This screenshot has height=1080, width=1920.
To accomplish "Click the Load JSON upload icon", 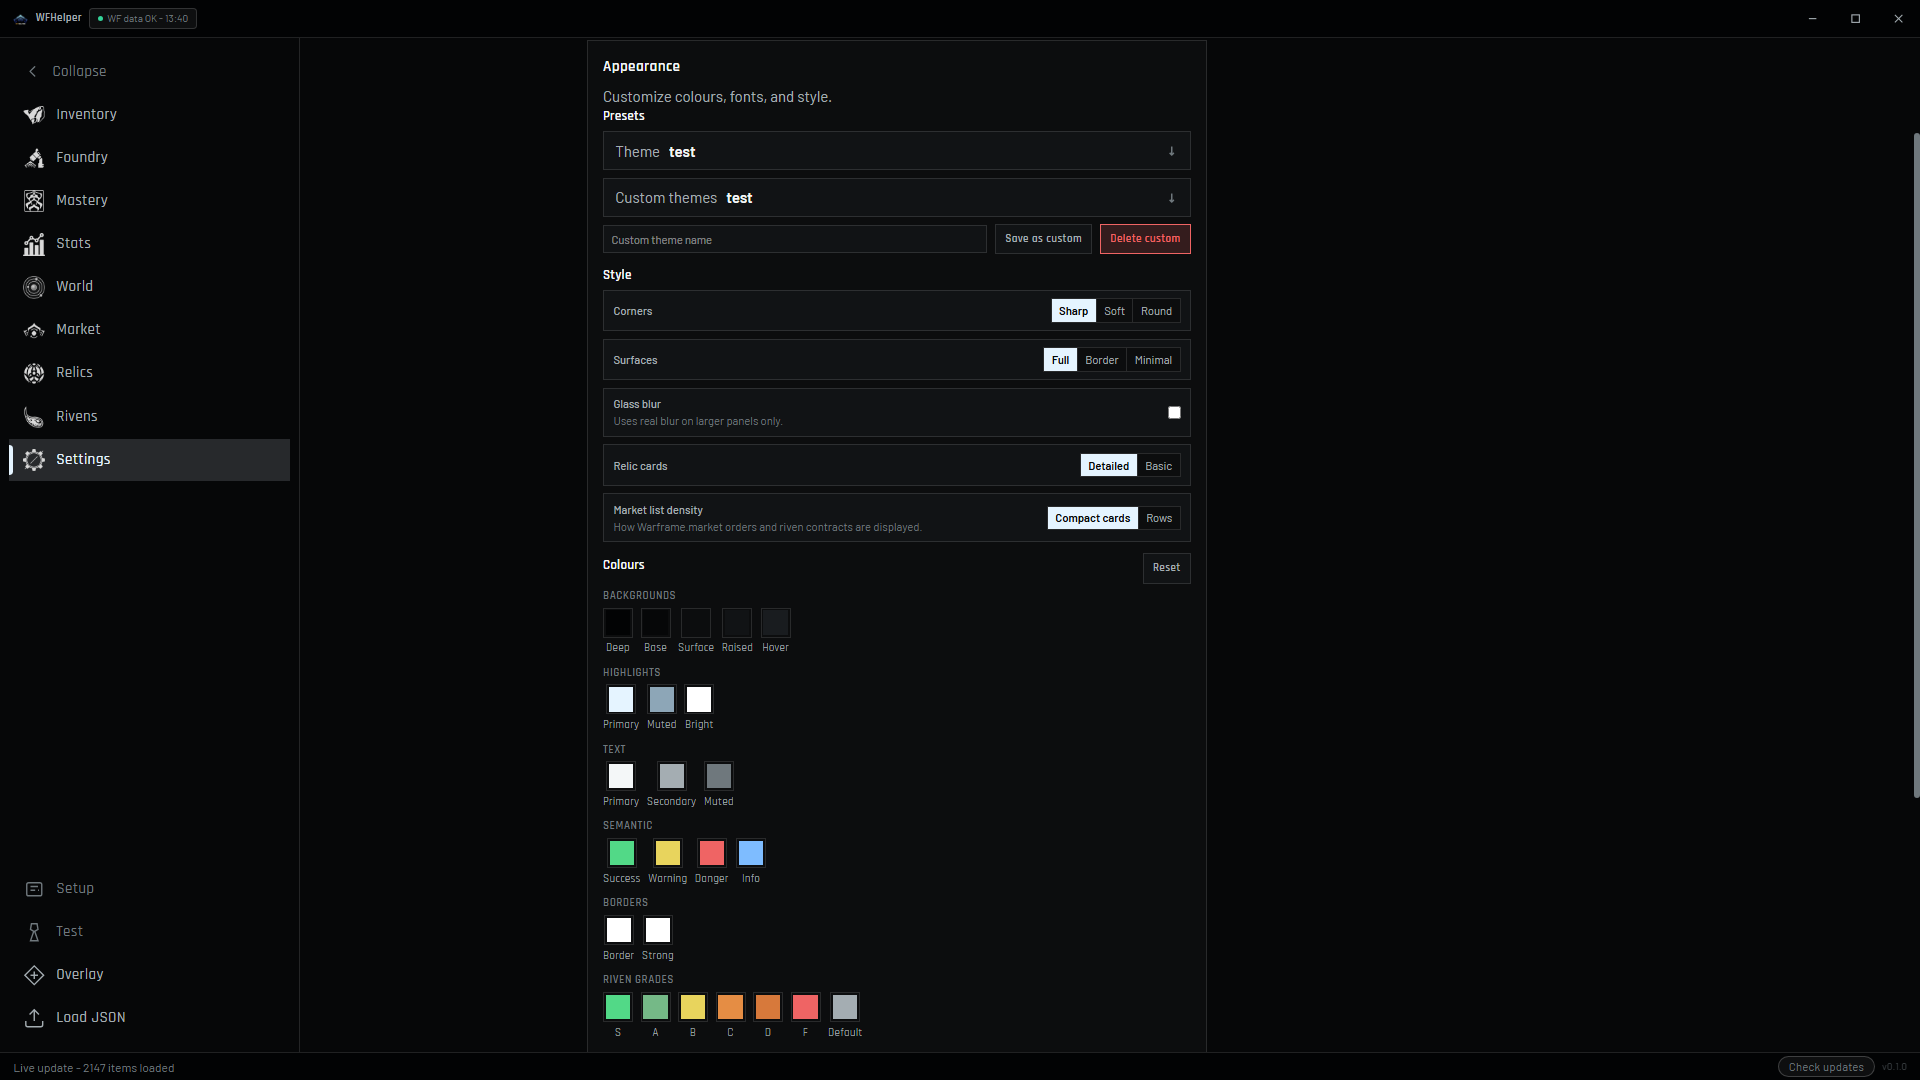I will [34, 1017].
